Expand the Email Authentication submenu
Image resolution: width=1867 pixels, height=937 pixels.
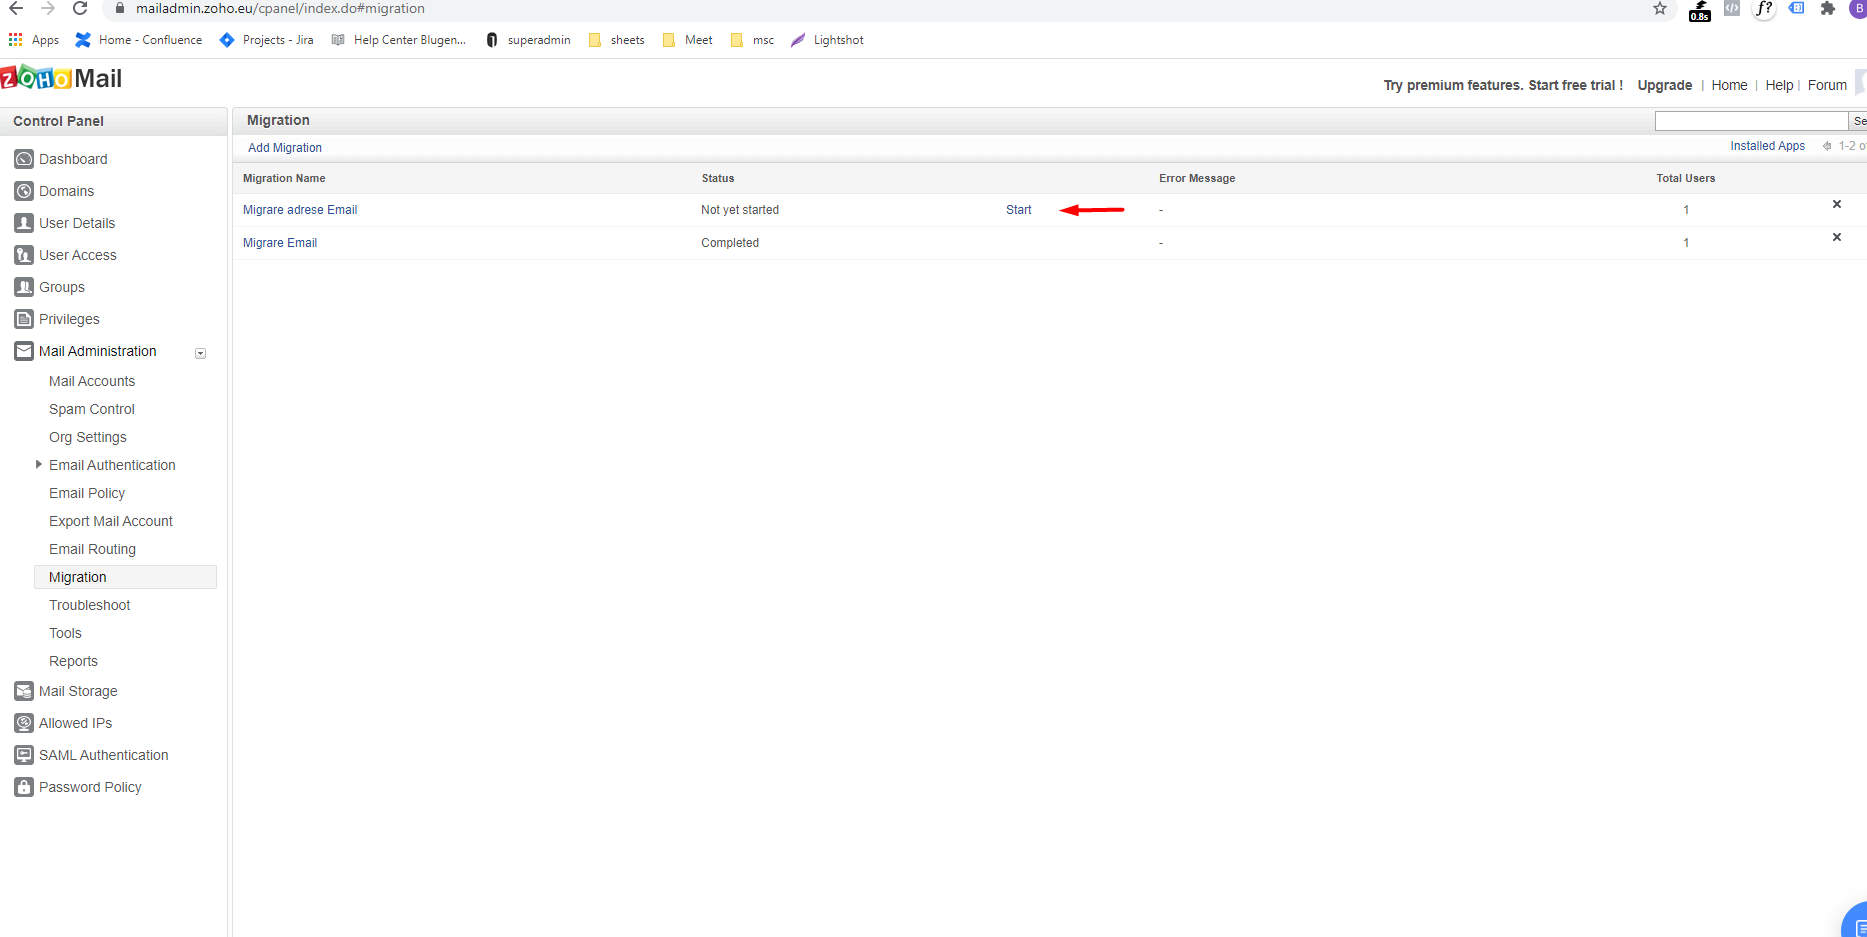[x=38, y=464]
